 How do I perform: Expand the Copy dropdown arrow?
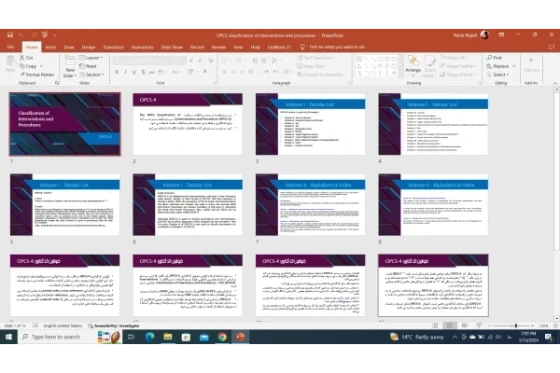pyautogui.click(x=41, y=66)
